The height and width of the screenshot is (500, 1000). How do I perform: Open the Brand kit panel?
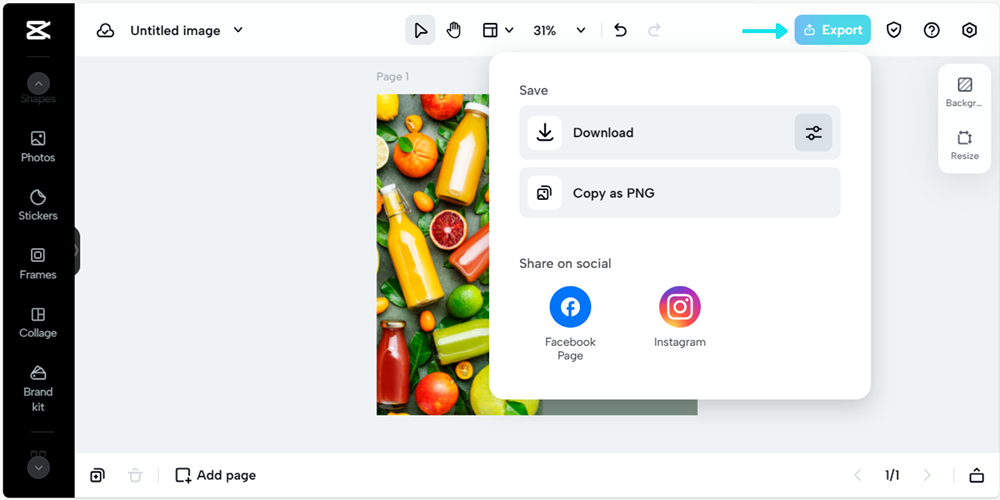tap(38, 389)
